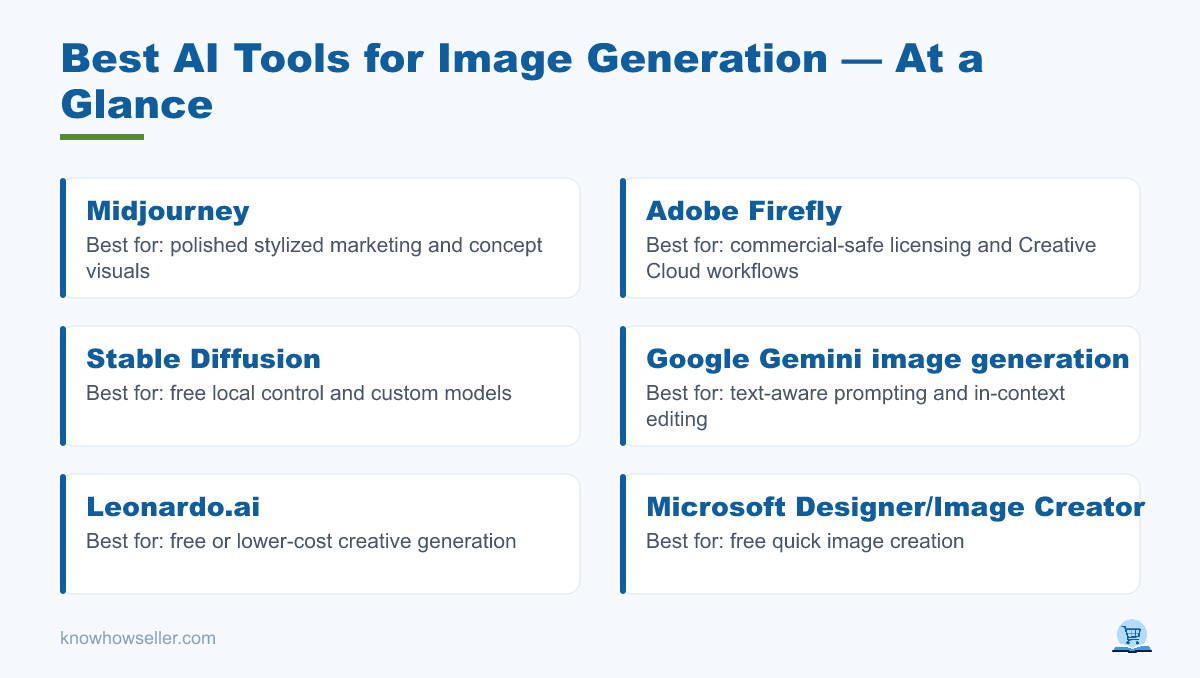Click the shopping cart logo icon
Image resolution: width=1200 pixels, height=678 pixels.
1132,637
